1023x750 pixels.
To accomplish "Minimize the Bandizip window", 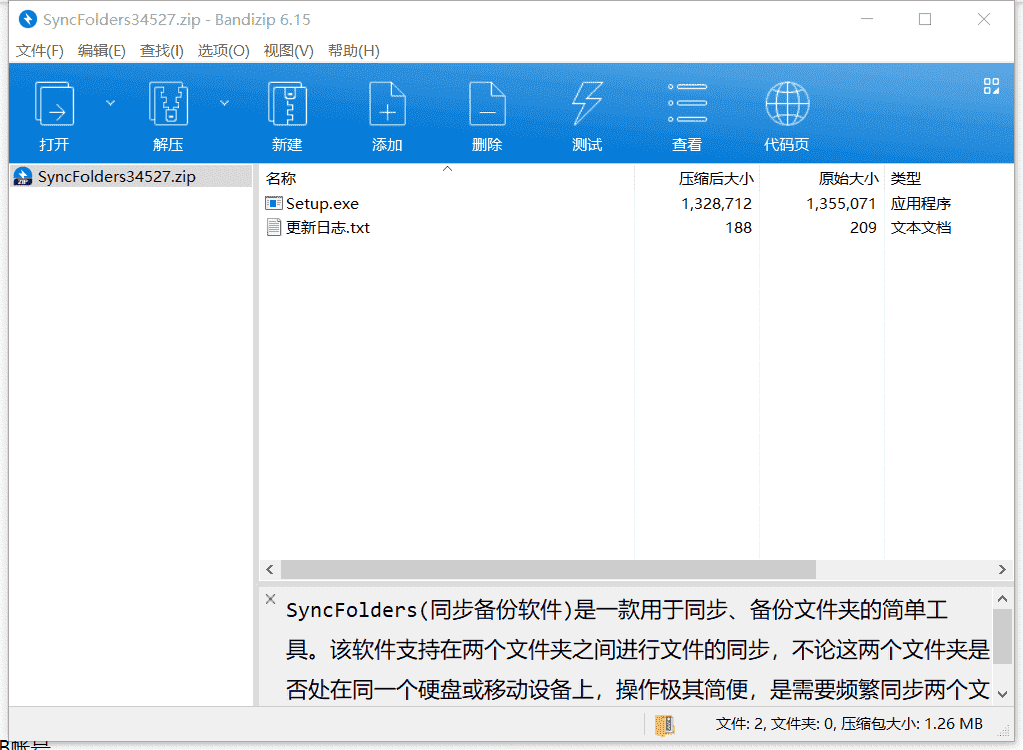I will pyautogui.click(x=867, y=20).
